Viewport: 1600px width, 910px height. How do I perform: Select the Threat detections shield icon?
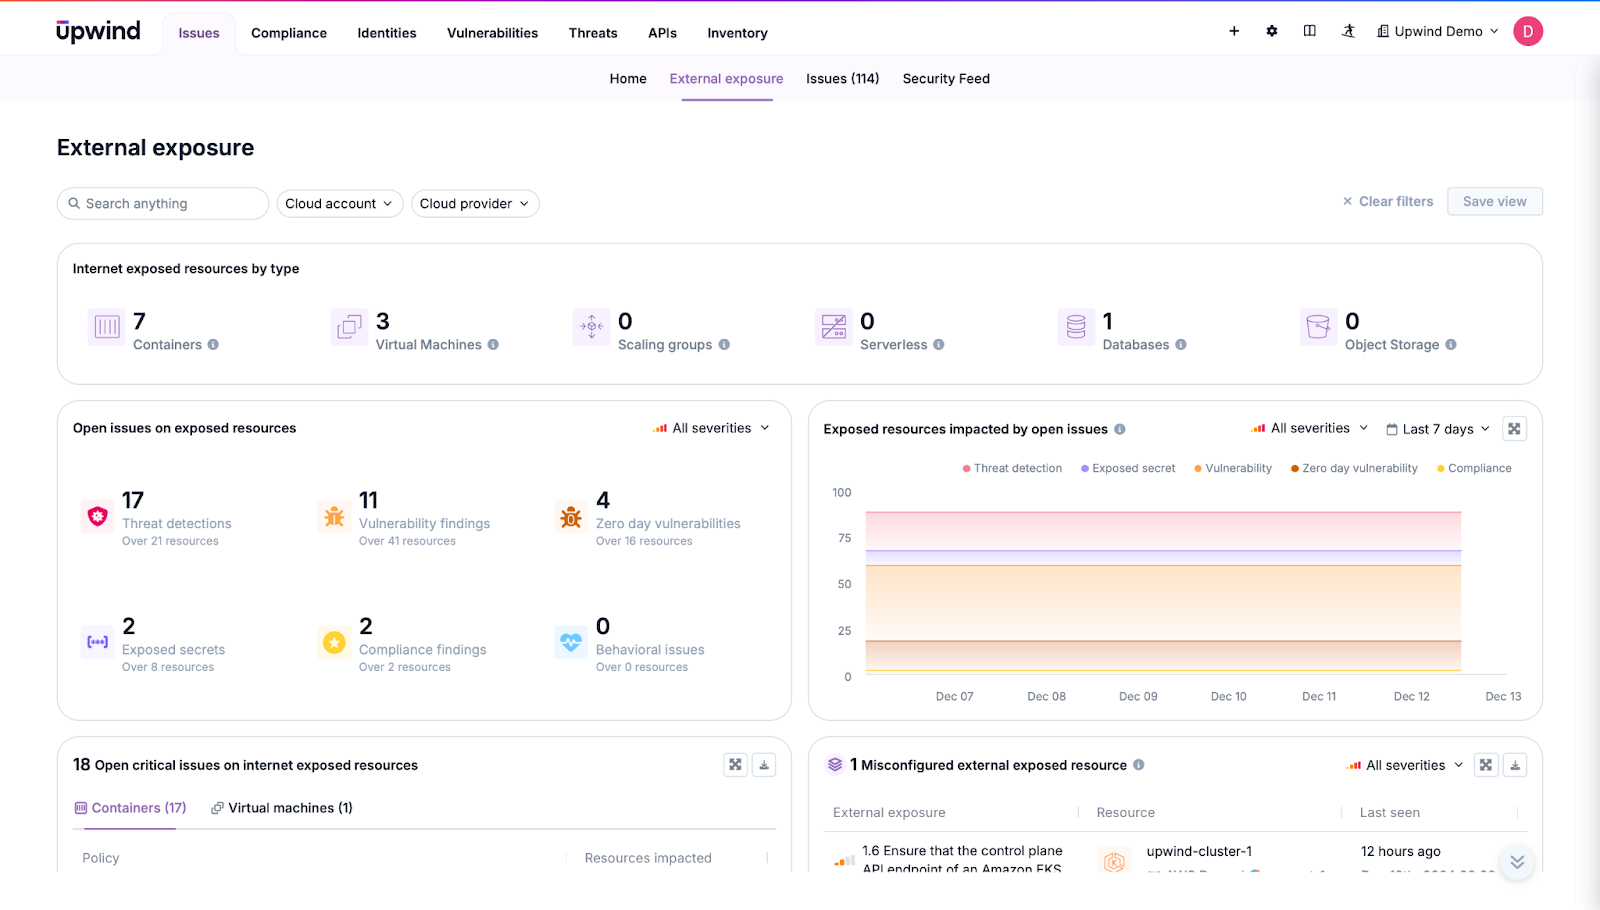tap(96, 515)
